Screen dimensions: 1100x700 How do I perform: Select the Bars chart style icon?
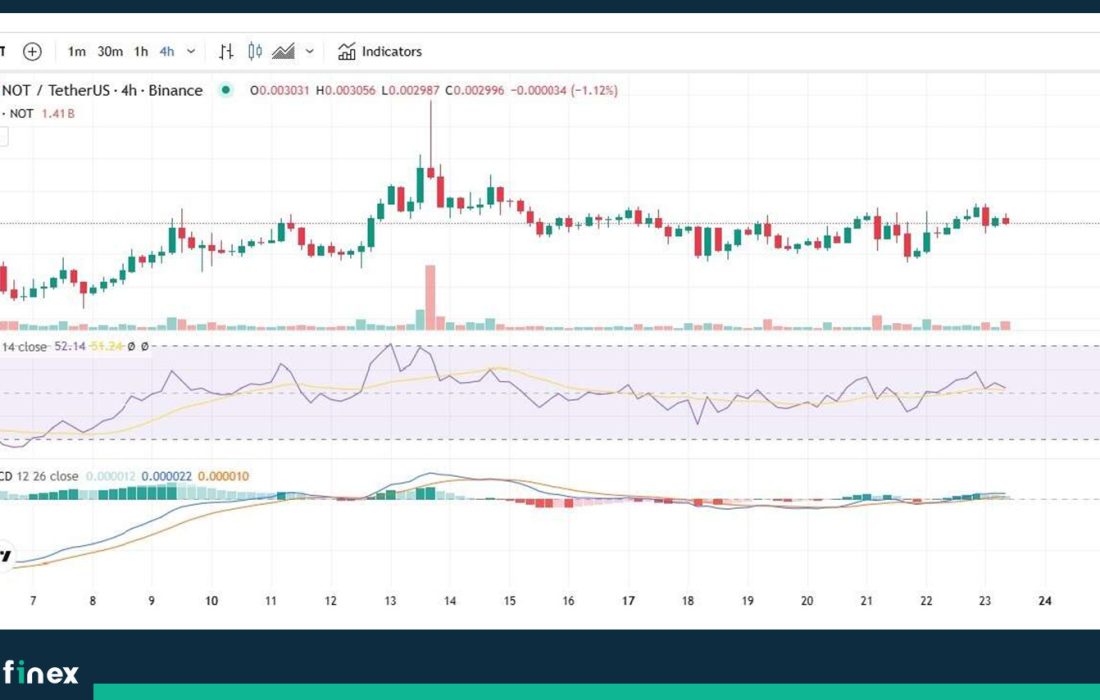click(226, 51)
